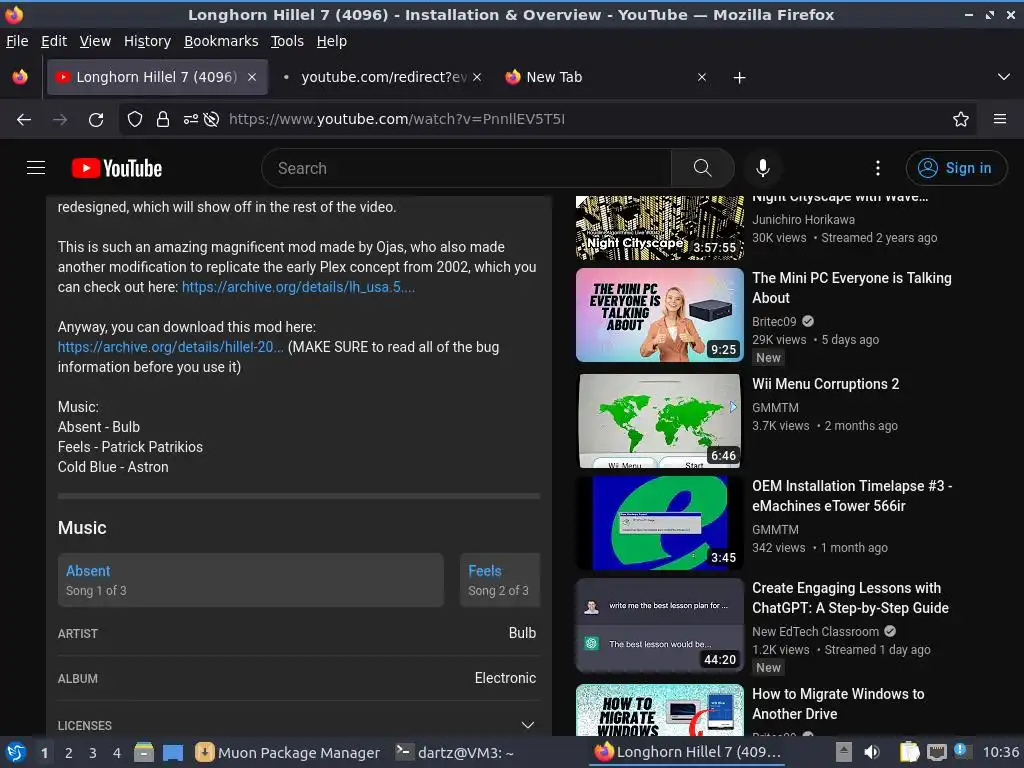Visit New EdTech Classroom channel
The image size is (1024, 768).
click(816, 632)
